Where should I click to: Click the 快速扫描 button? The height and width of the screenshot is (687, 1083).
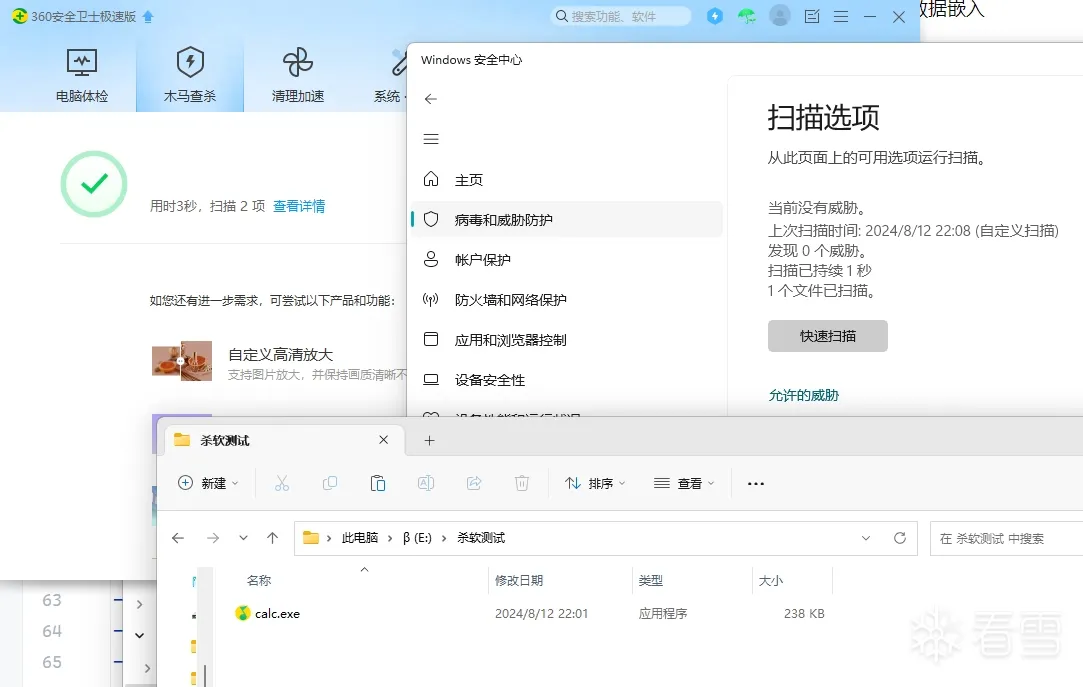[827, 336]
